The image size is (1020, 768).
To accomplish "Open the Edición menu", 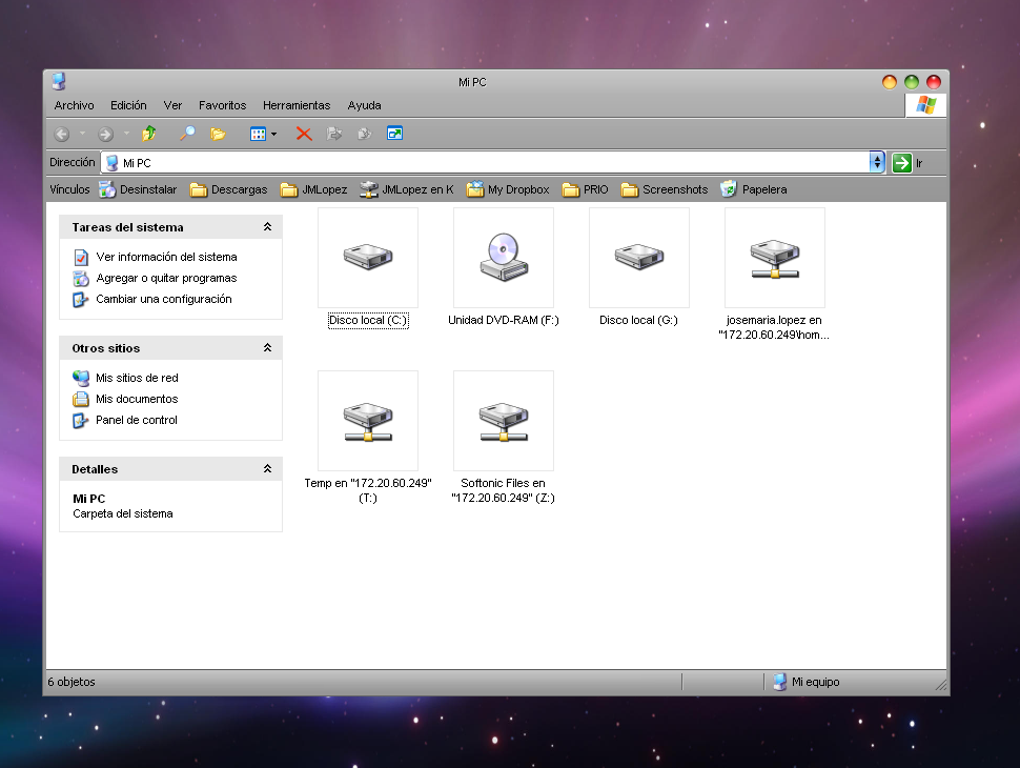I will tap(128, 105).
